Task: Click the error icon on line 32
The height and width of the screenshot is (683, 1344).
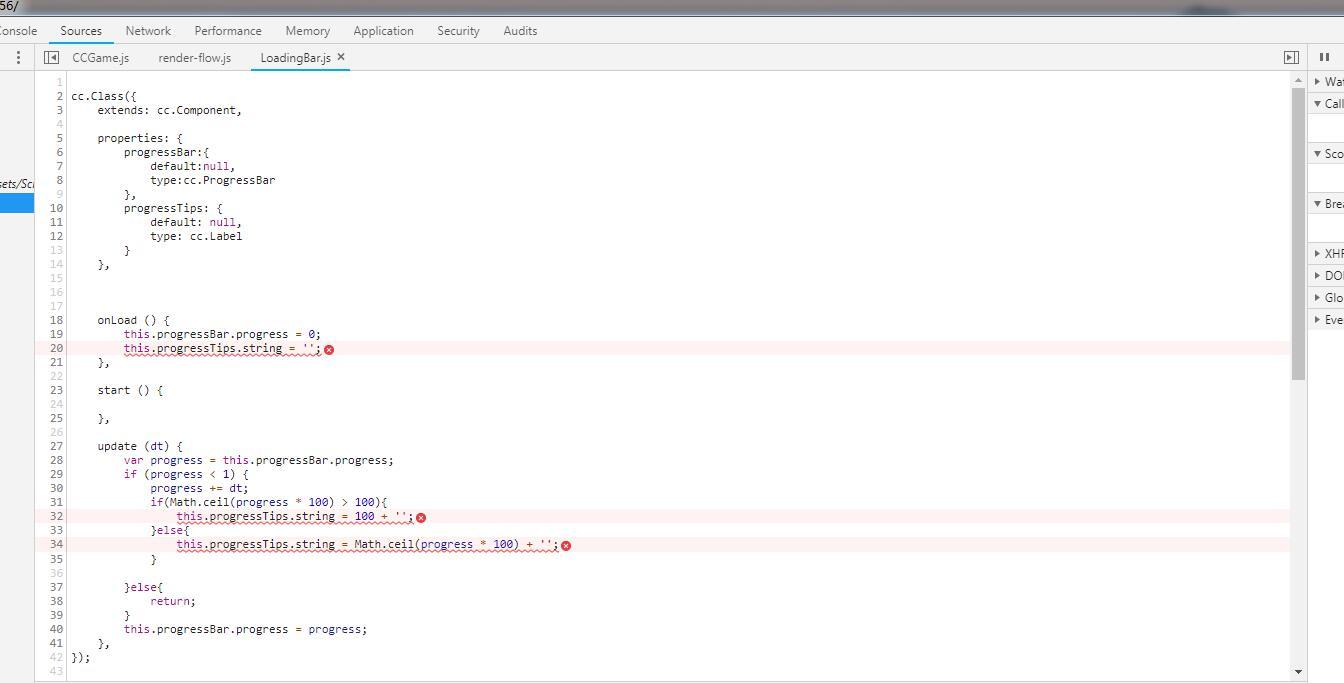Action: coord(421,518)
